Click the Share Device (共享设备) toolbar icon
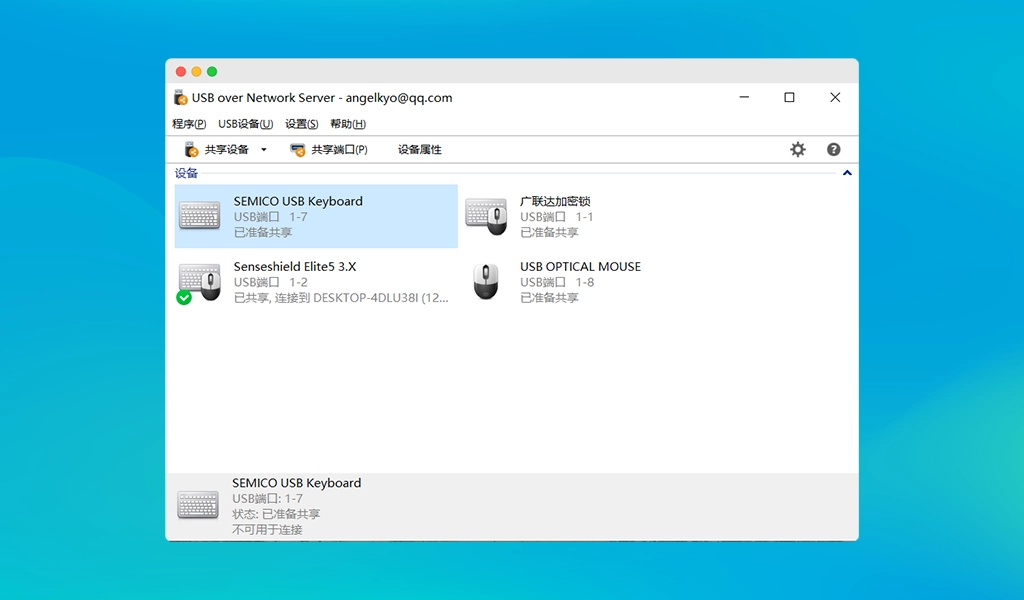Screen dimensions: 1024x600 click(192, 150)
